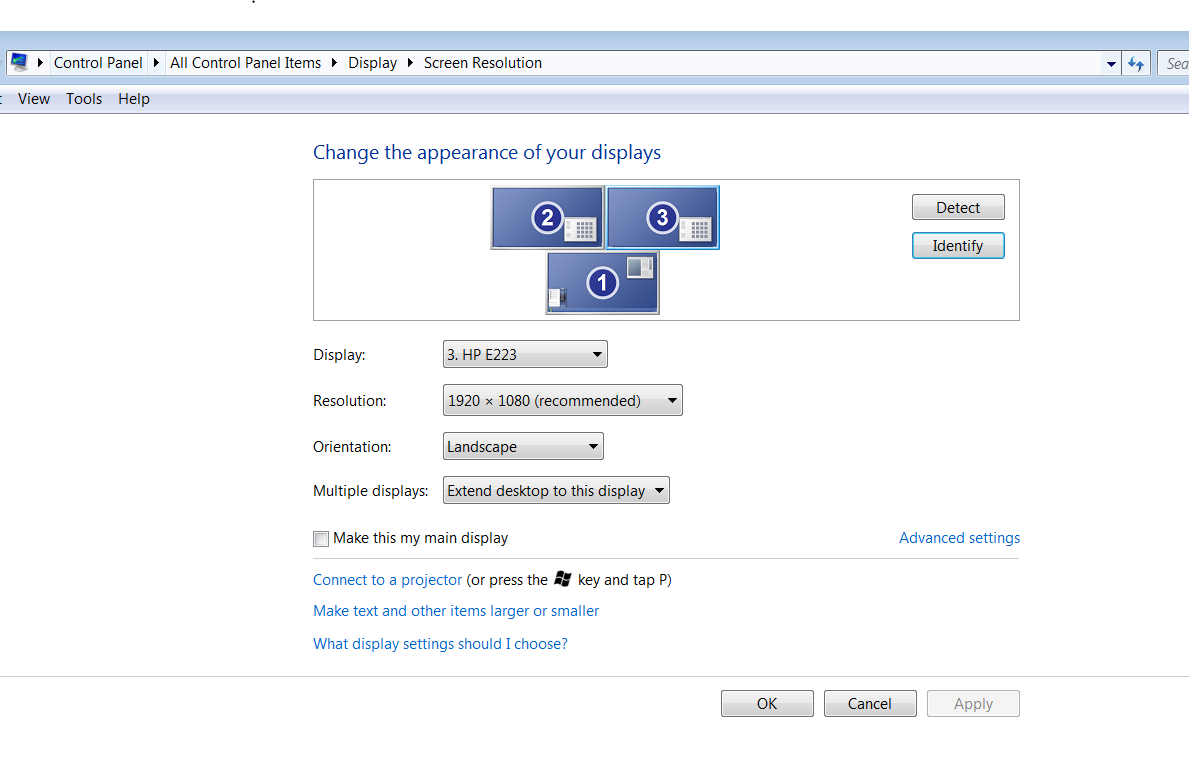Open the View menu

click(x=34, y=99)
